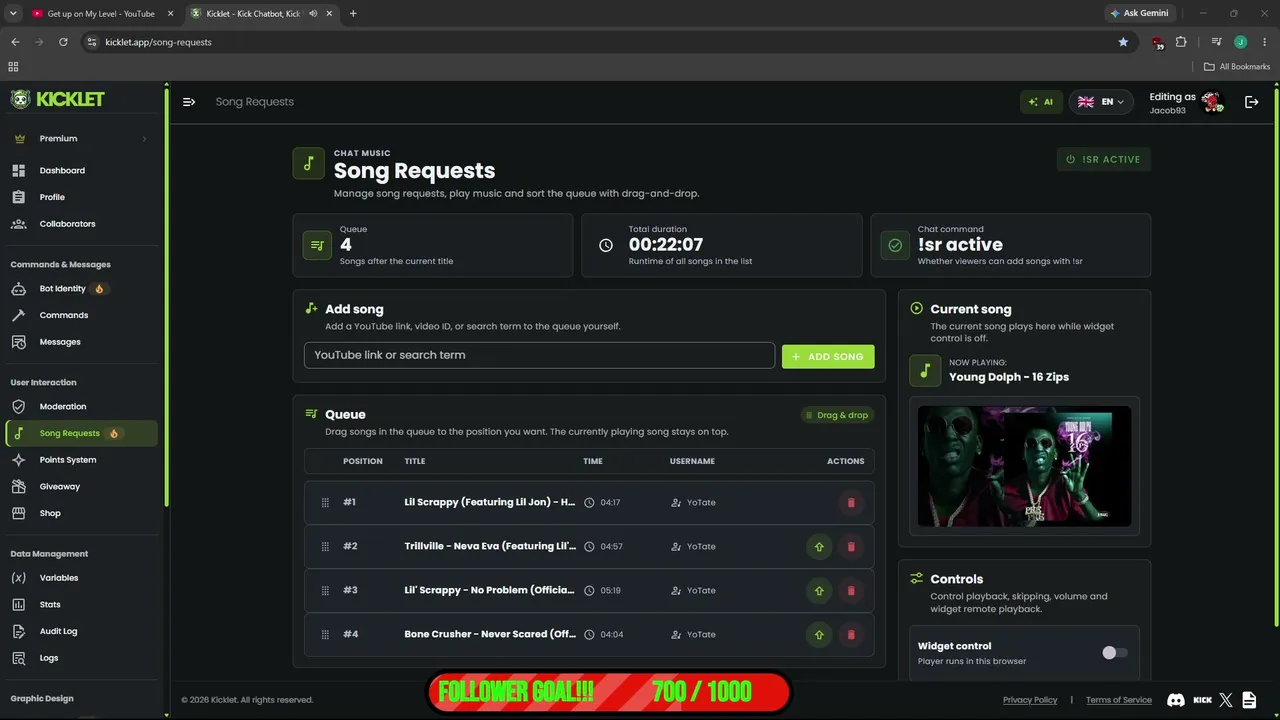
Task: Delete Lil Scrappy queue entry #1
Action: (x=851, y=502)
